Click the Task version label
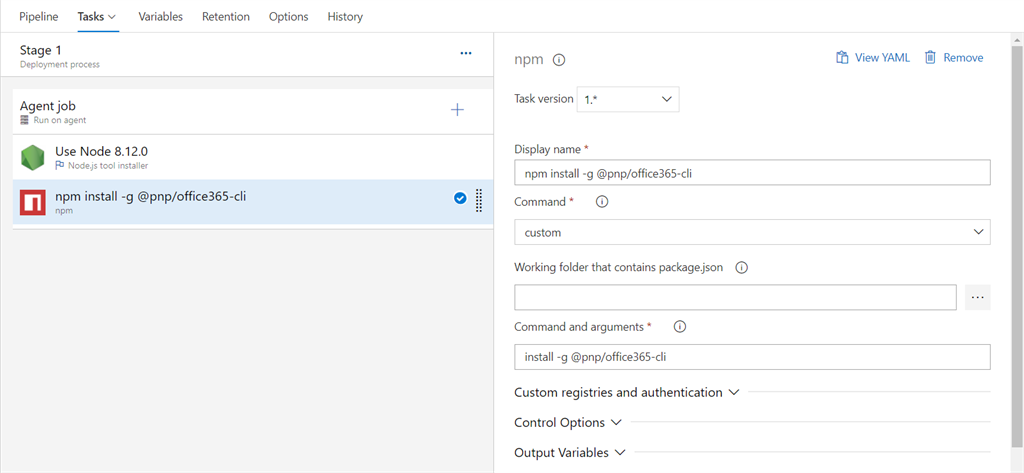The image size is (1024, 473). pos(543,99)
